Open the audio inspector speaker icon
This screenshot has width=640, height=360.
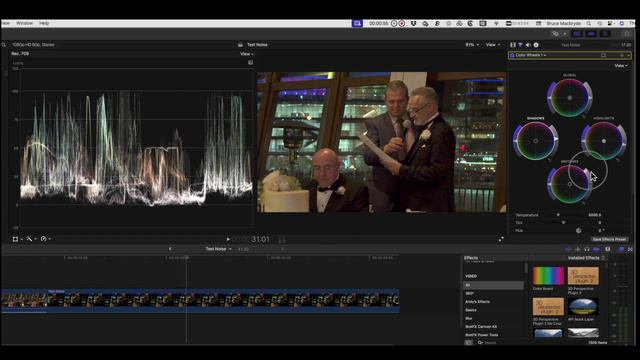(x=528, y=45)
